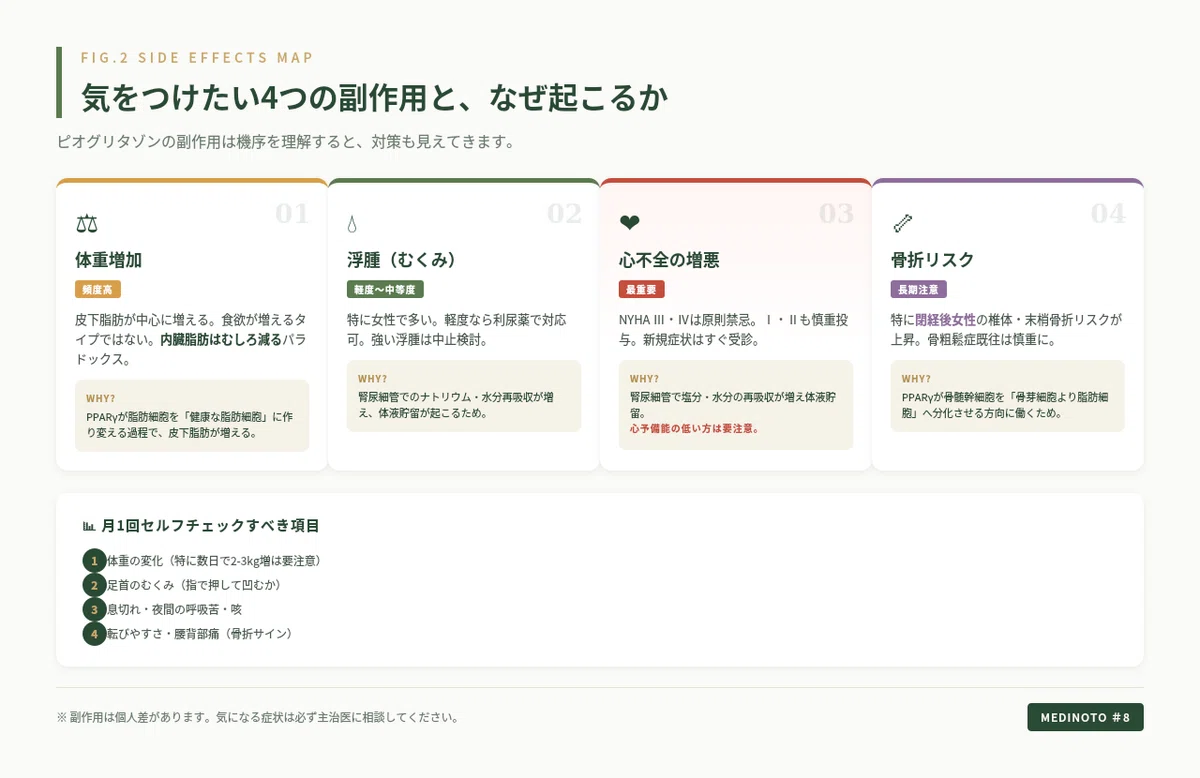Viewport: 1200px width, 778px height.
Task: Click the 体重増加 card heading
Action: [x=108, y=260]
